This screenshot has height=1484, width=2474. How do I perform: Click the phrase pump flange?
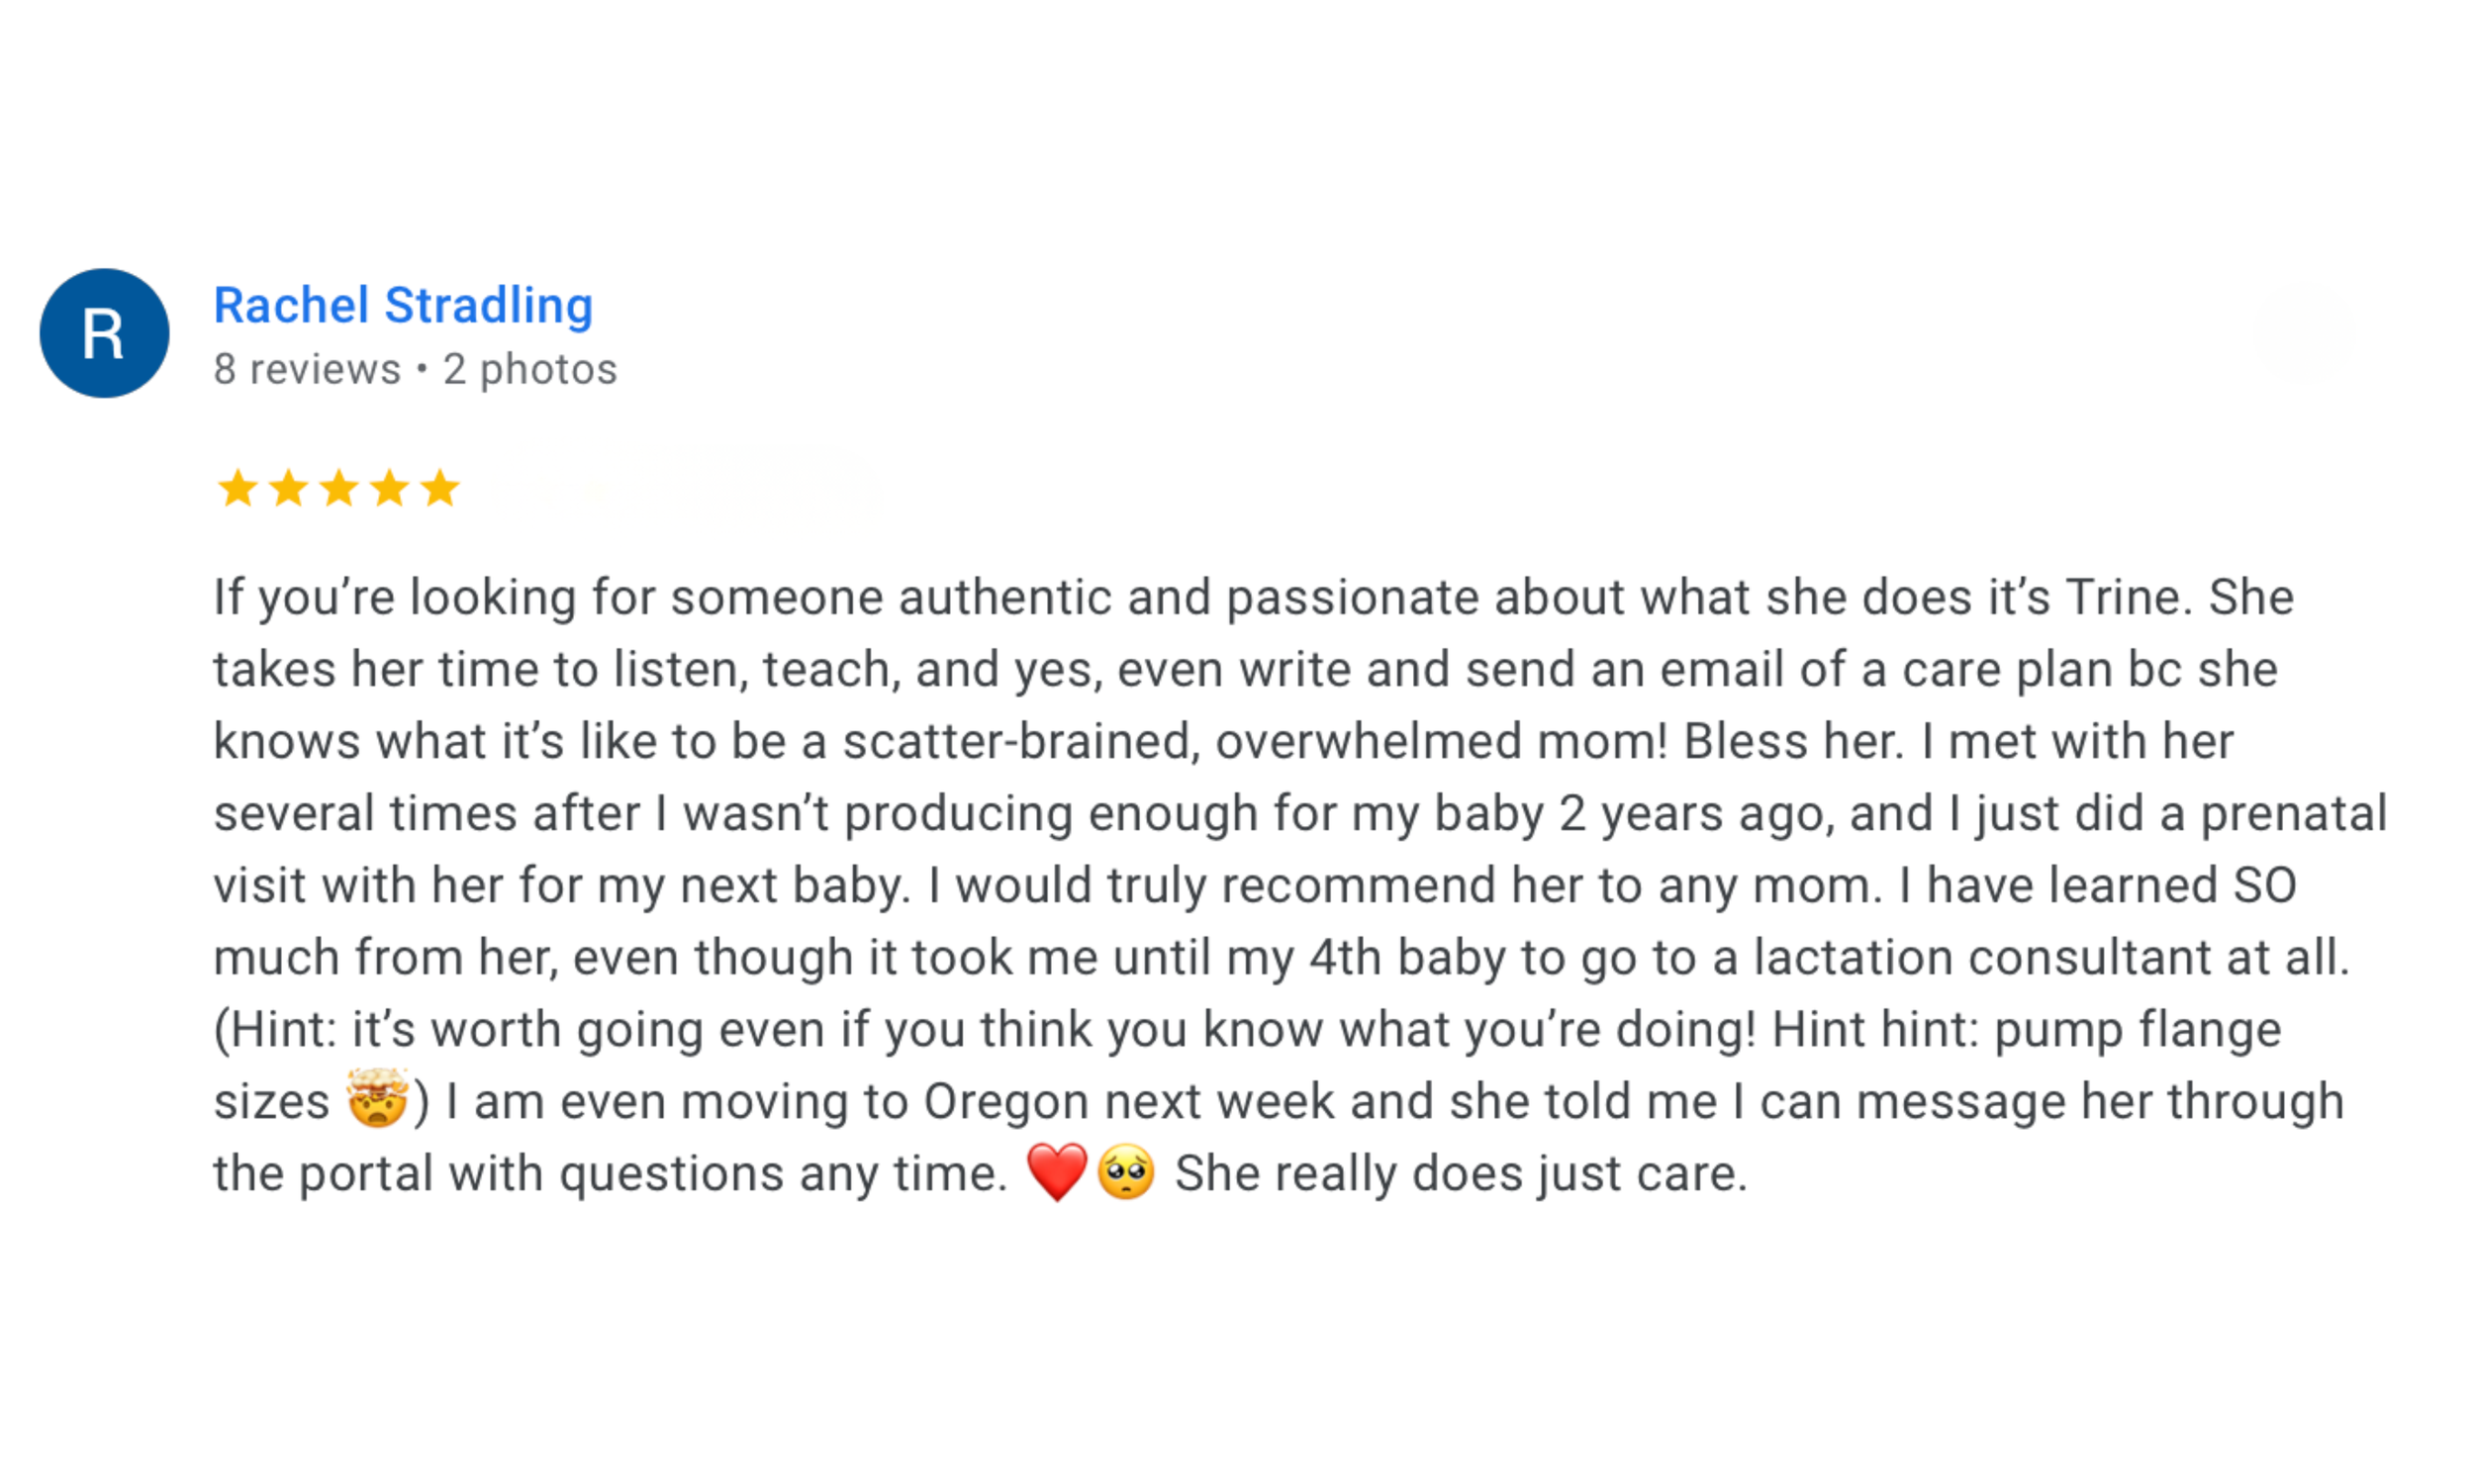(x=2138, y=1030)
